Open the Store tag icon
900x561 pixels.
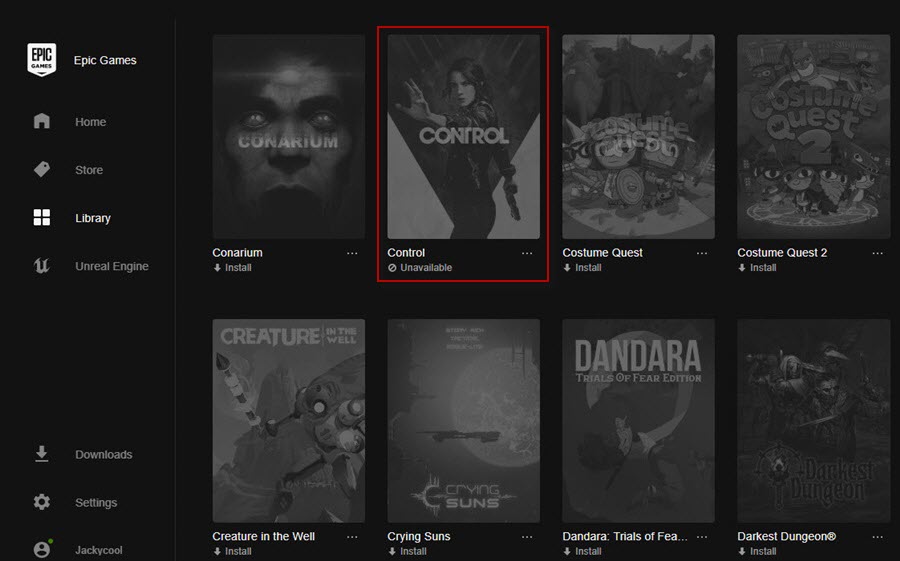pos(41,169)
